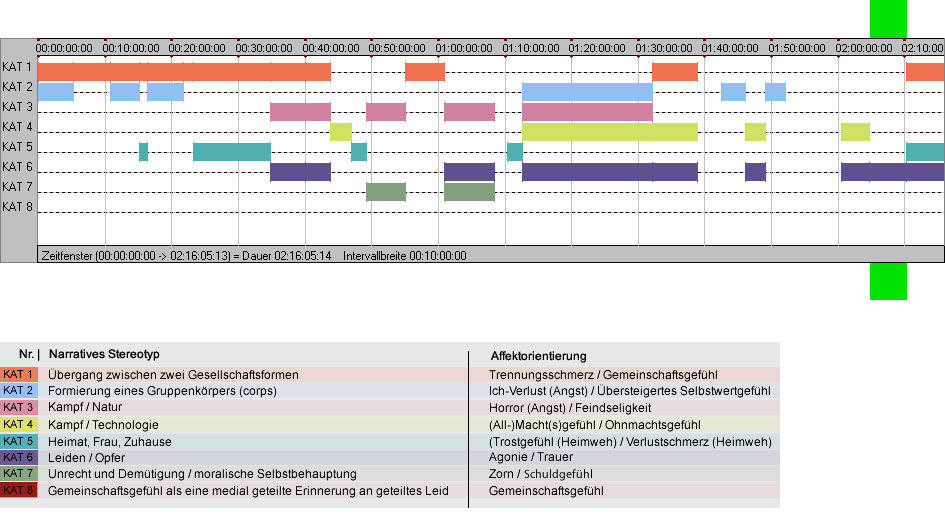The height and width of the screenshot is (530, 945).
Task: Select the first pink KAT 3 bar ending at 00:40:00:00
Action: (301, 112)
